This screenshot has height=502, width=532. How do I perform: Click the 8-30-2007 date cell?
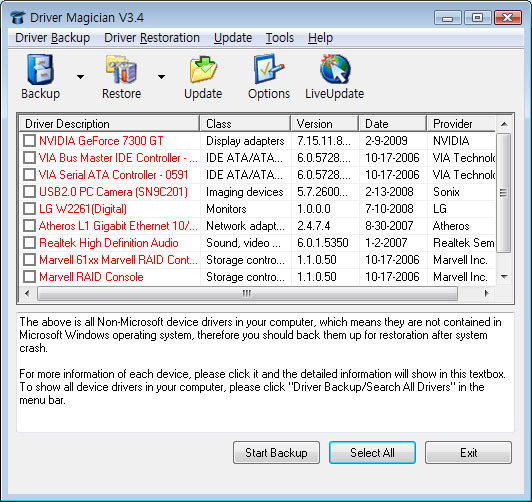[389, 226]
